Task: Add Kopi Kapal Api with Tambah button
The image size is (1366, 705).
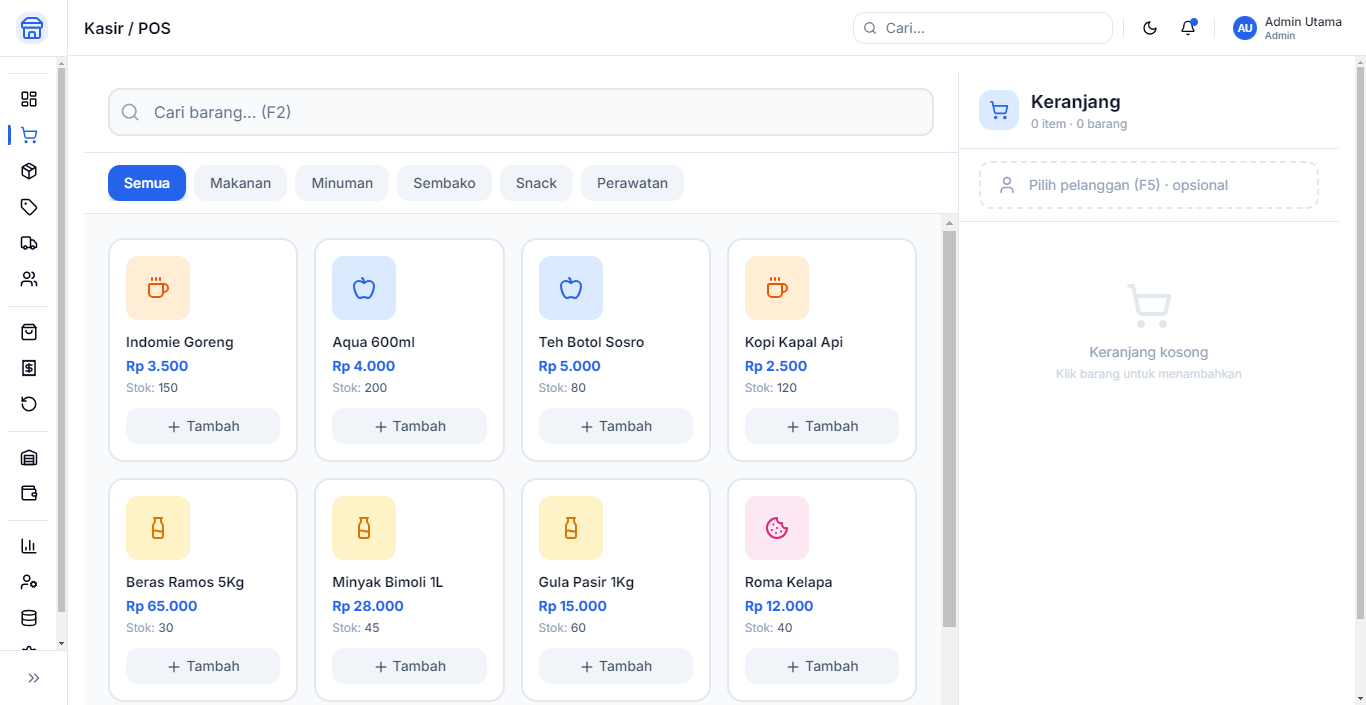Action: click(822, 426)
